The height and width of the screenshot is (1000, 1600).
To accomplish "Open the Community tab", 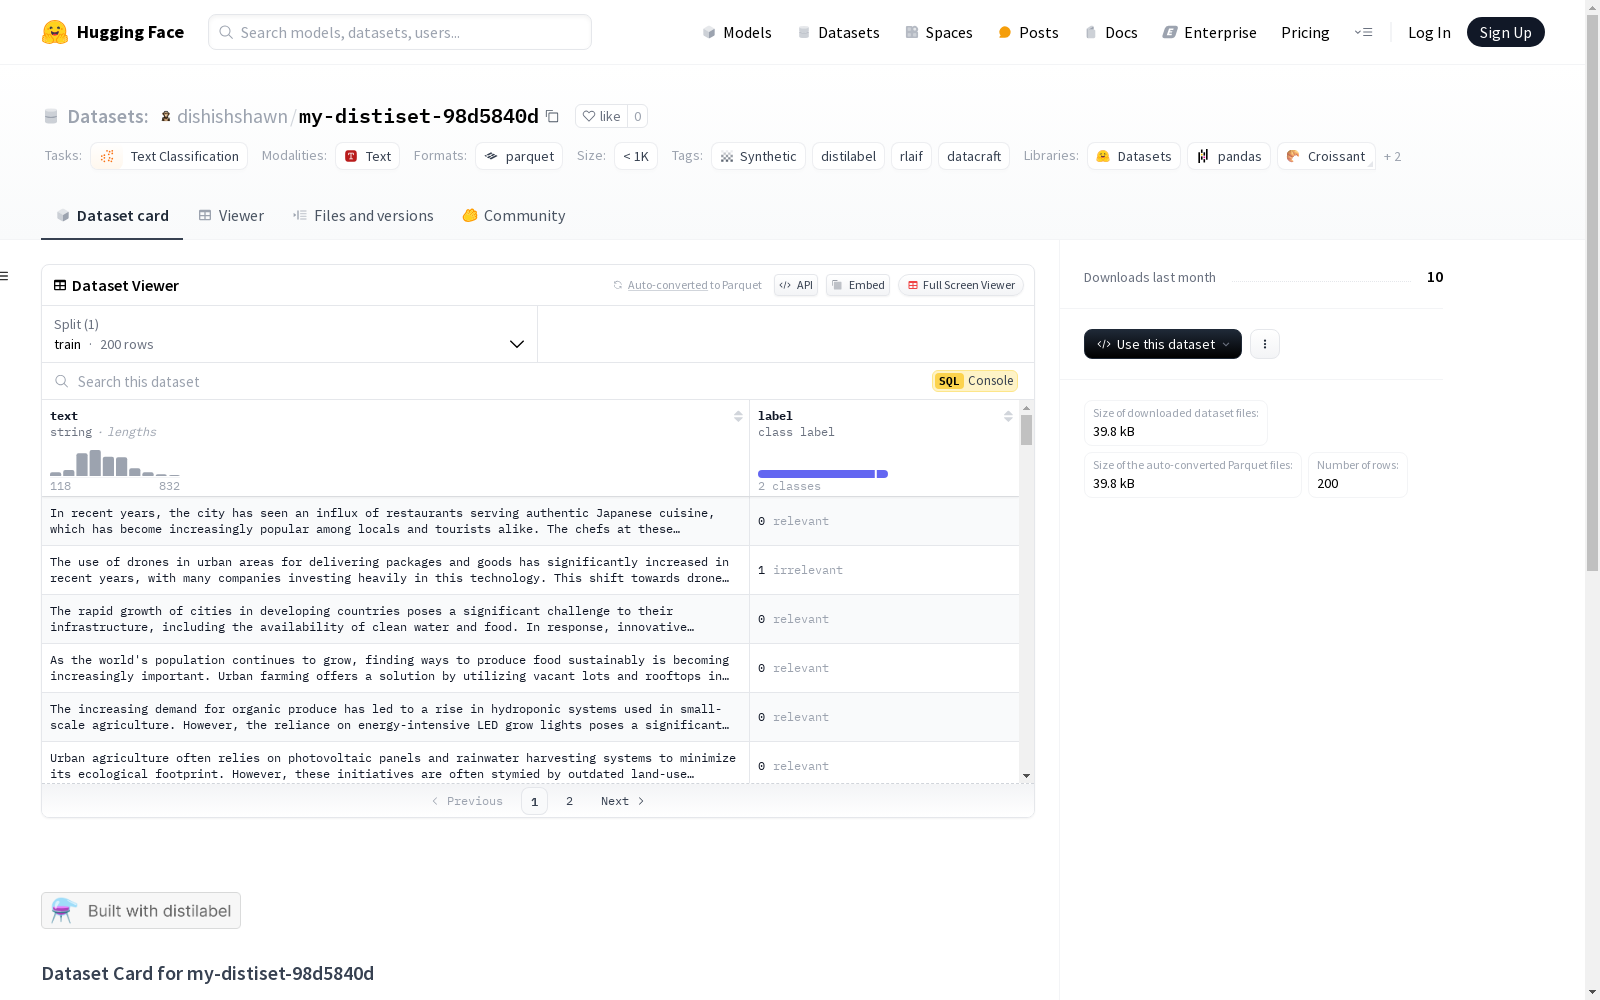I will click(514, 215).
